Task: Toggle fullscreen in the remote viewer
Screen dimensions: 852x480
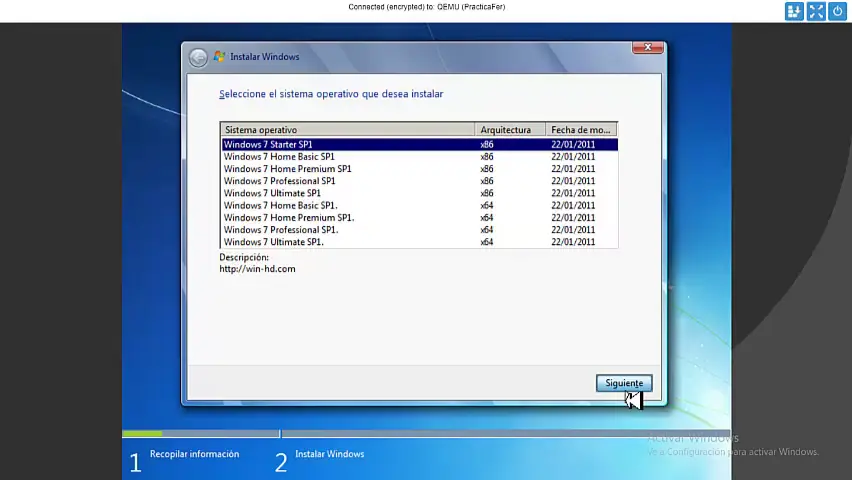Action: click(x=816, y=11)
